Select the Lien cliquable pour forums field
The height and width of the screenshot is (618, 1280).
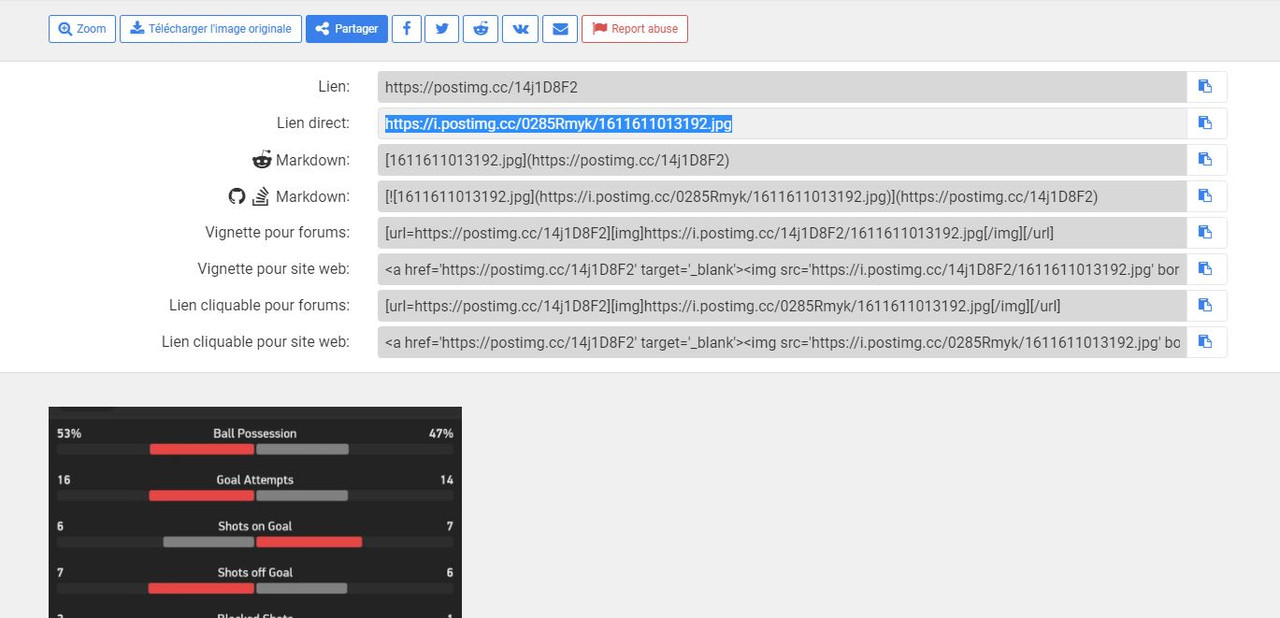pos(782,306)
